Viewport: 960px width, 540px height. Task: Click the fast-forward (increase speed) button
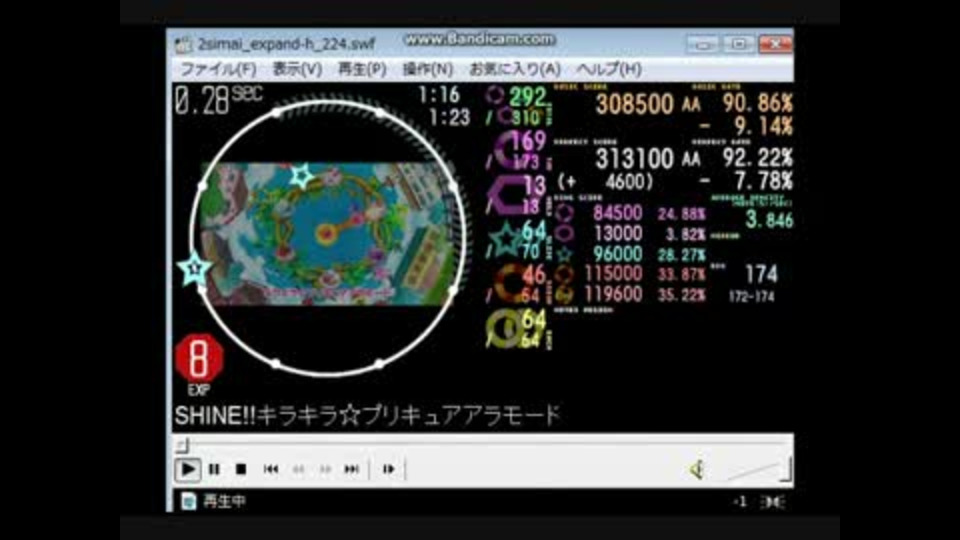(x=324, y=470)
